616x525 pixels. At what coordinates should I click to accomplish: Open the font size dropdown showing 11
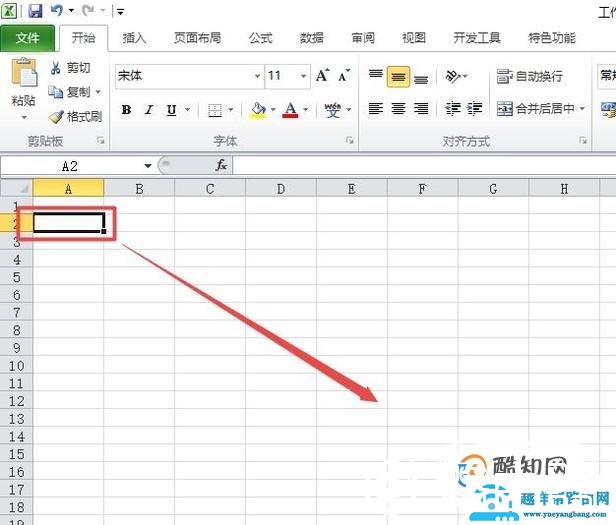303,75
